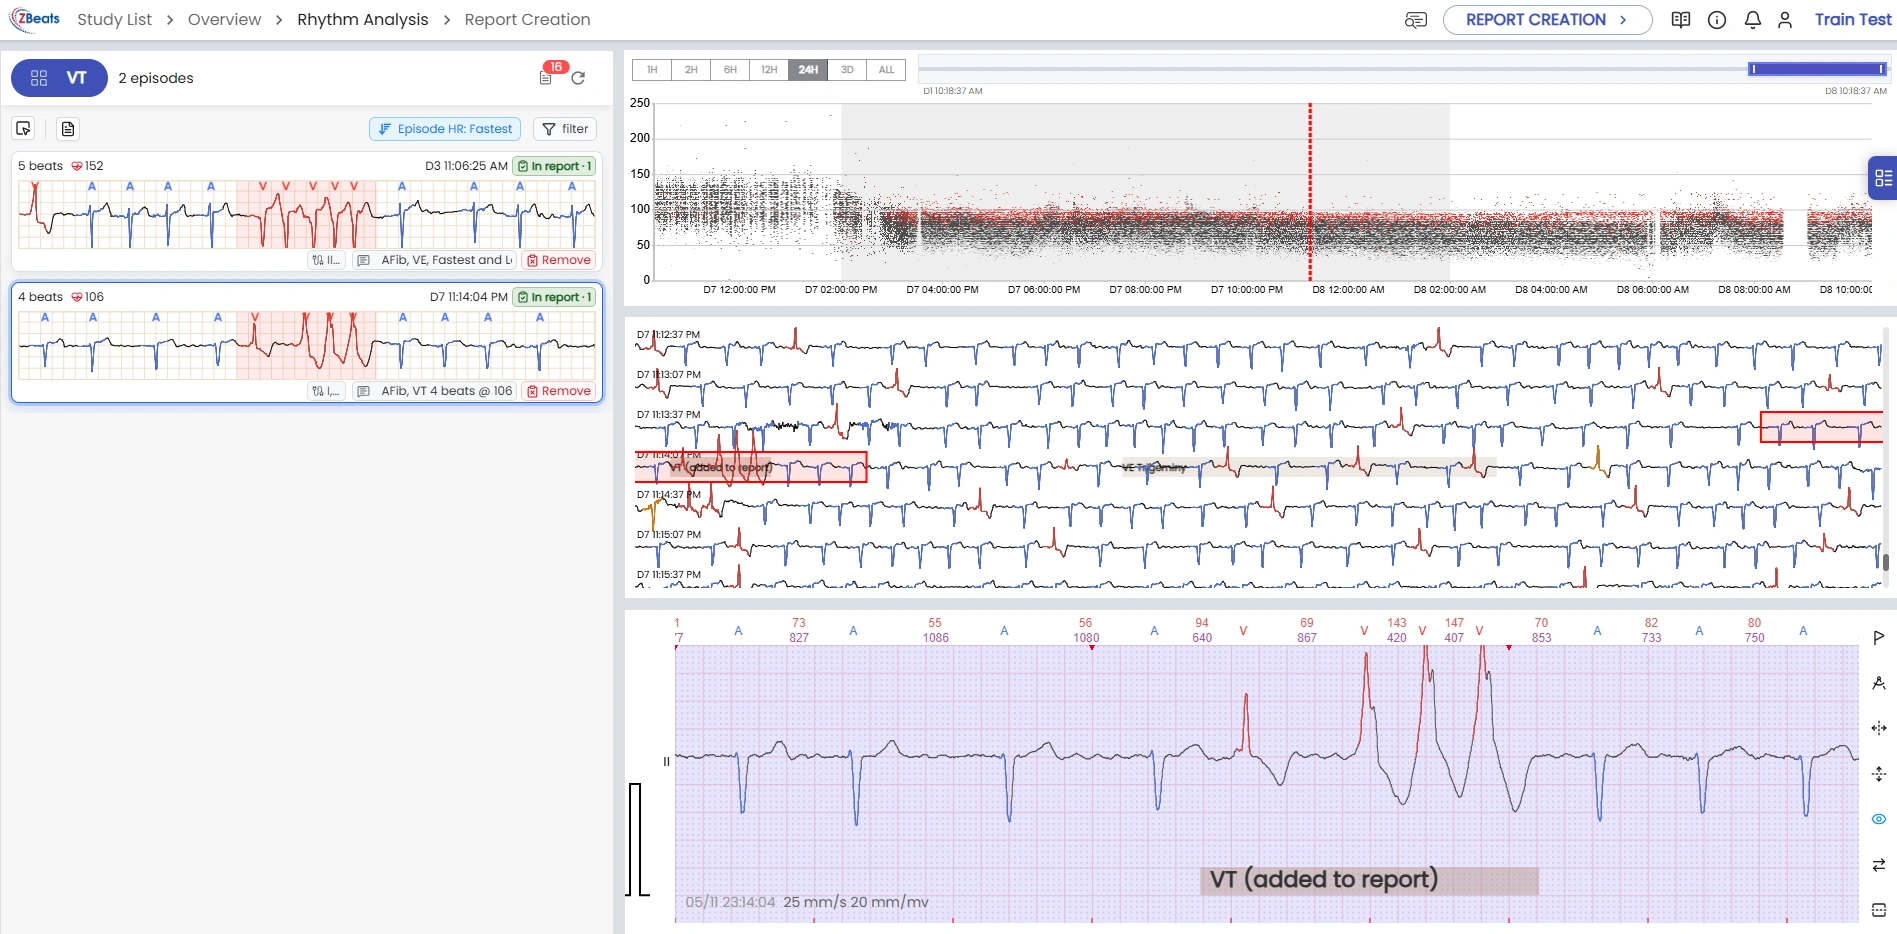Click the red dashed time marker on HR trend

pyautogui.click(x=1310, y=191)
